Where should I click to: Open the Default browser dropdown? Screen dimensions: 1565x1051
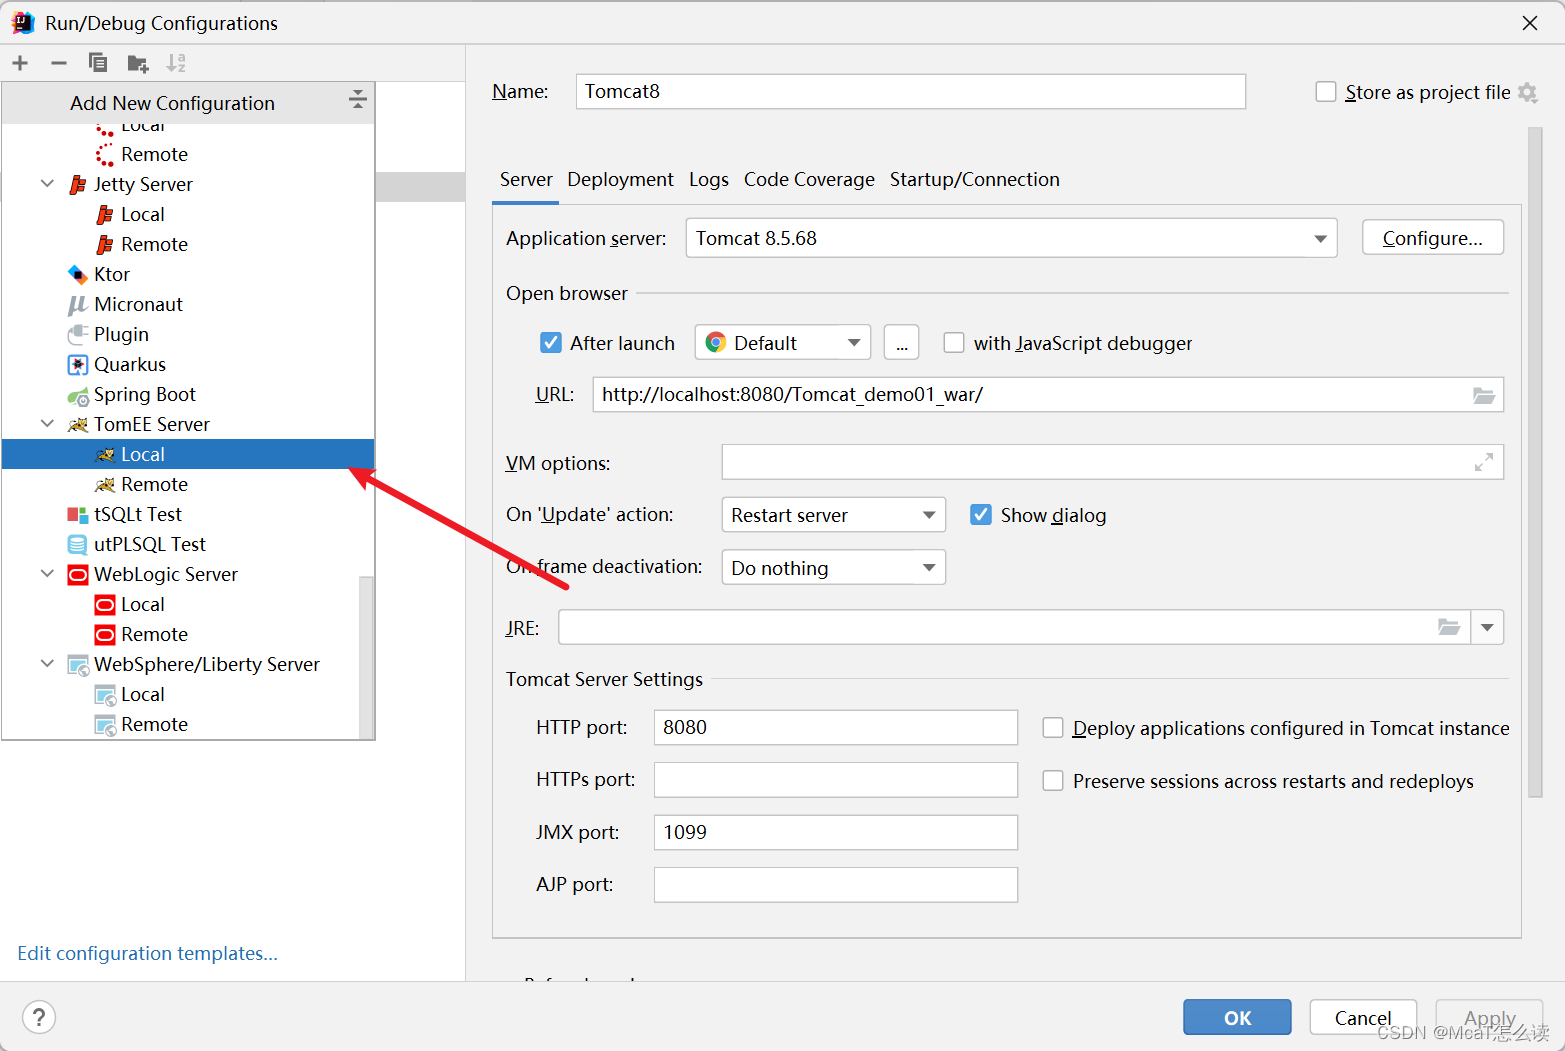tap(783, 343)
